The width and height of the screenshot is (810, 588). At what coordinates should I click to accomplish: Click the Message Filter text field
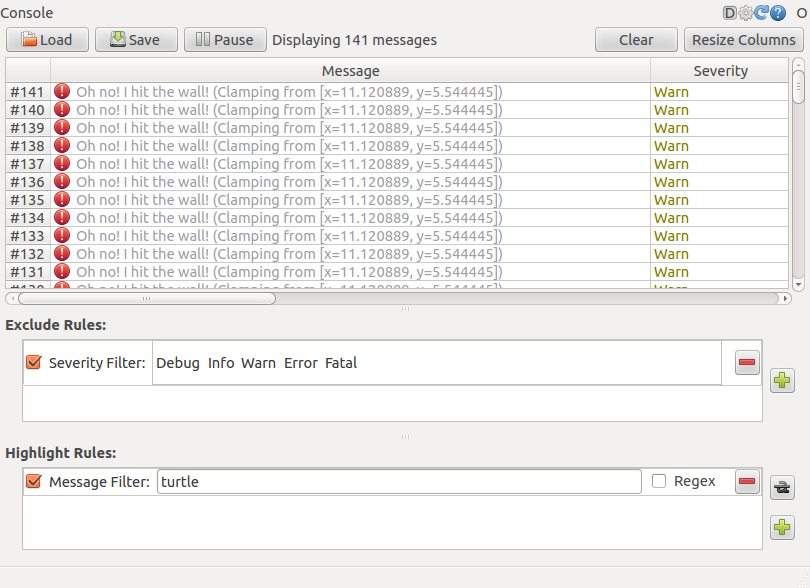pyautogui.click(x=398, y=482)
